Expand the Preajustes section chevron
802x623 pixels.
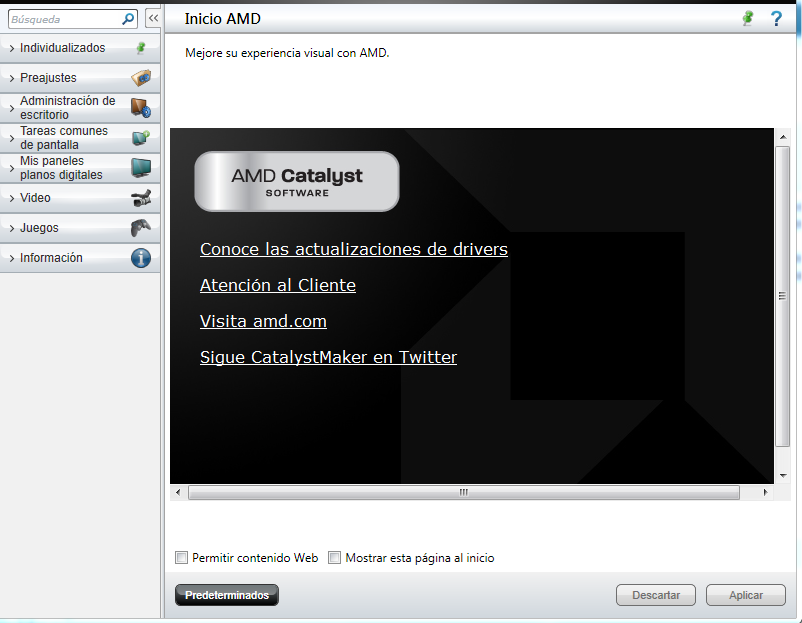tap(12, 78)
